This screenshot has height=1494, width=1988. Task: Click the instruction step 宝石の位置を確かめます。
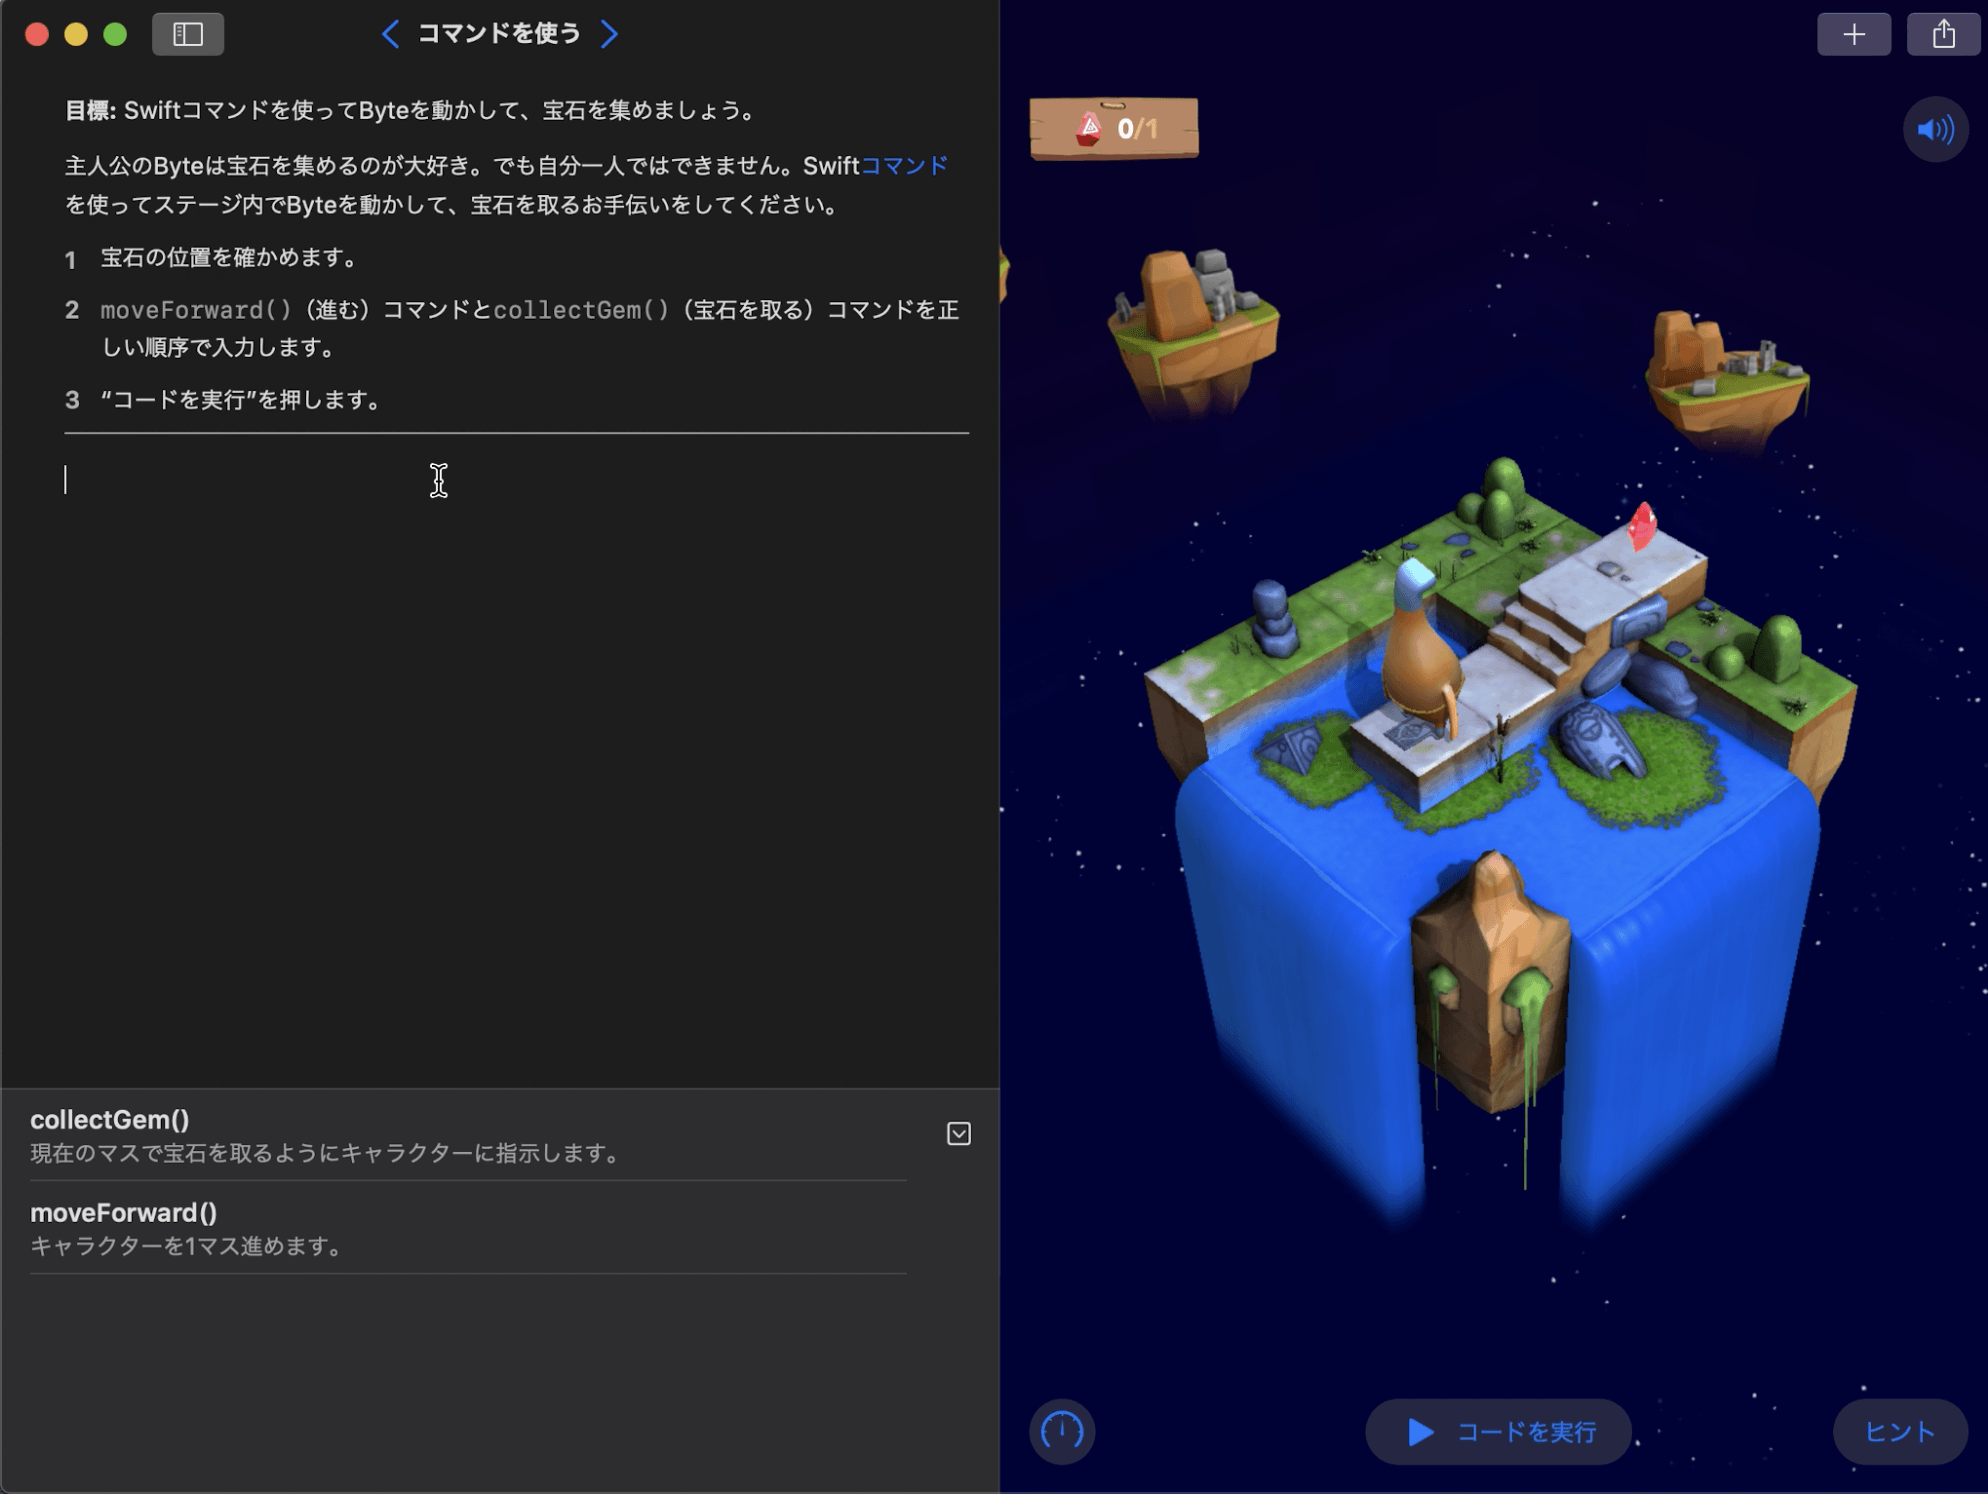[x=232, y=258]
